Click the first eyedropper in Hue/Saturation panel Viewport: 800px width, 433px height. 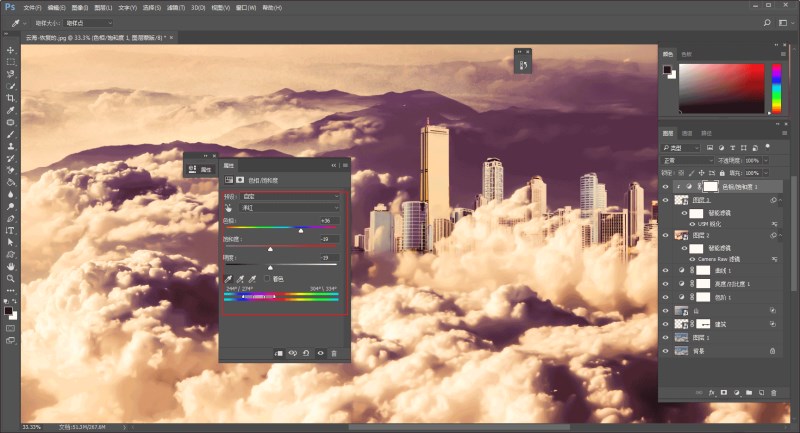229,279
